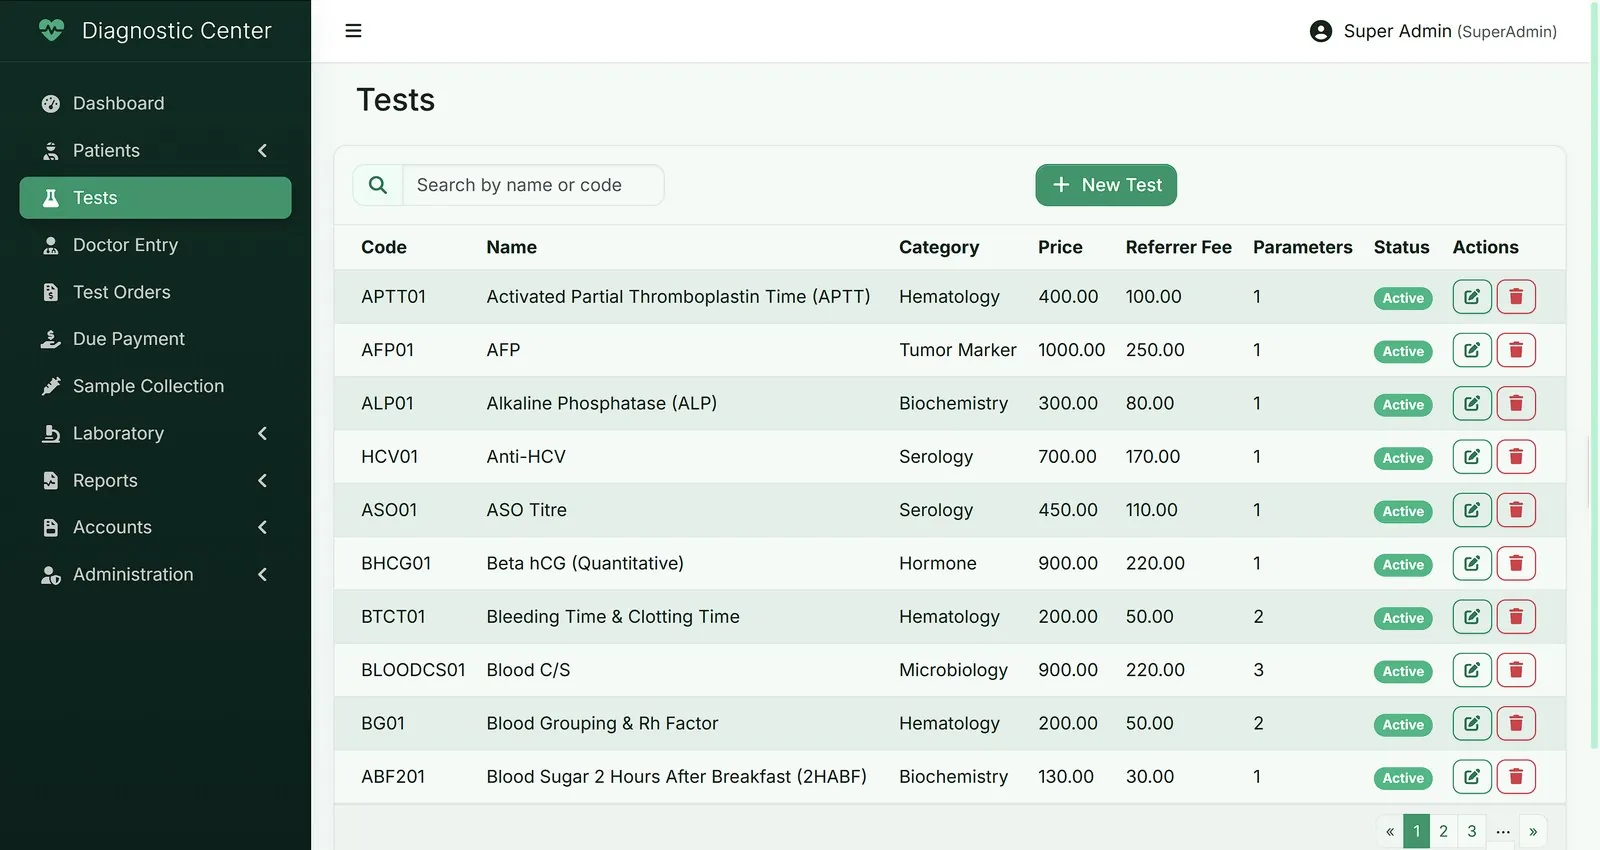Expand the Accounts submenu
The height and width of the screenshot is (850, 1600).
point(263,527)
